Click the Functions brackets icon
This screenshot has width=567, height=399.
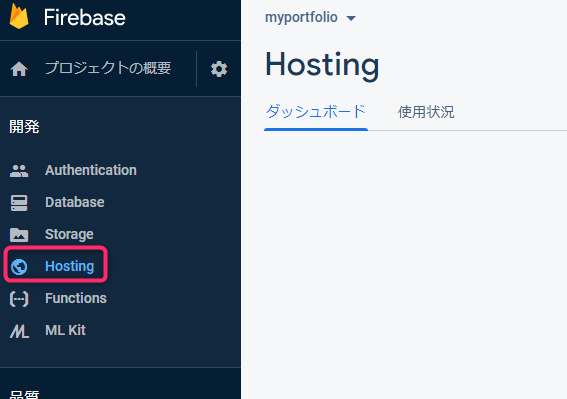19,299
